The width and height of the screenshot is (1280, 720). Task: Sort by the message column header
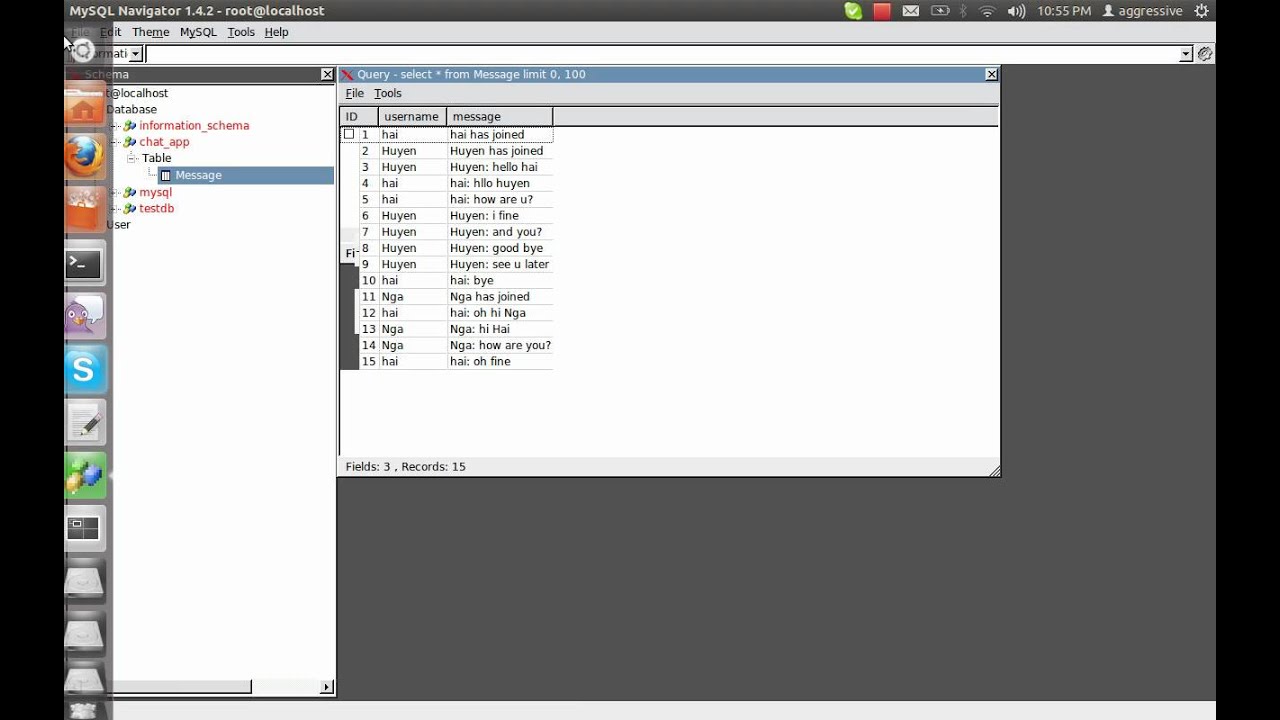(499, 117)
